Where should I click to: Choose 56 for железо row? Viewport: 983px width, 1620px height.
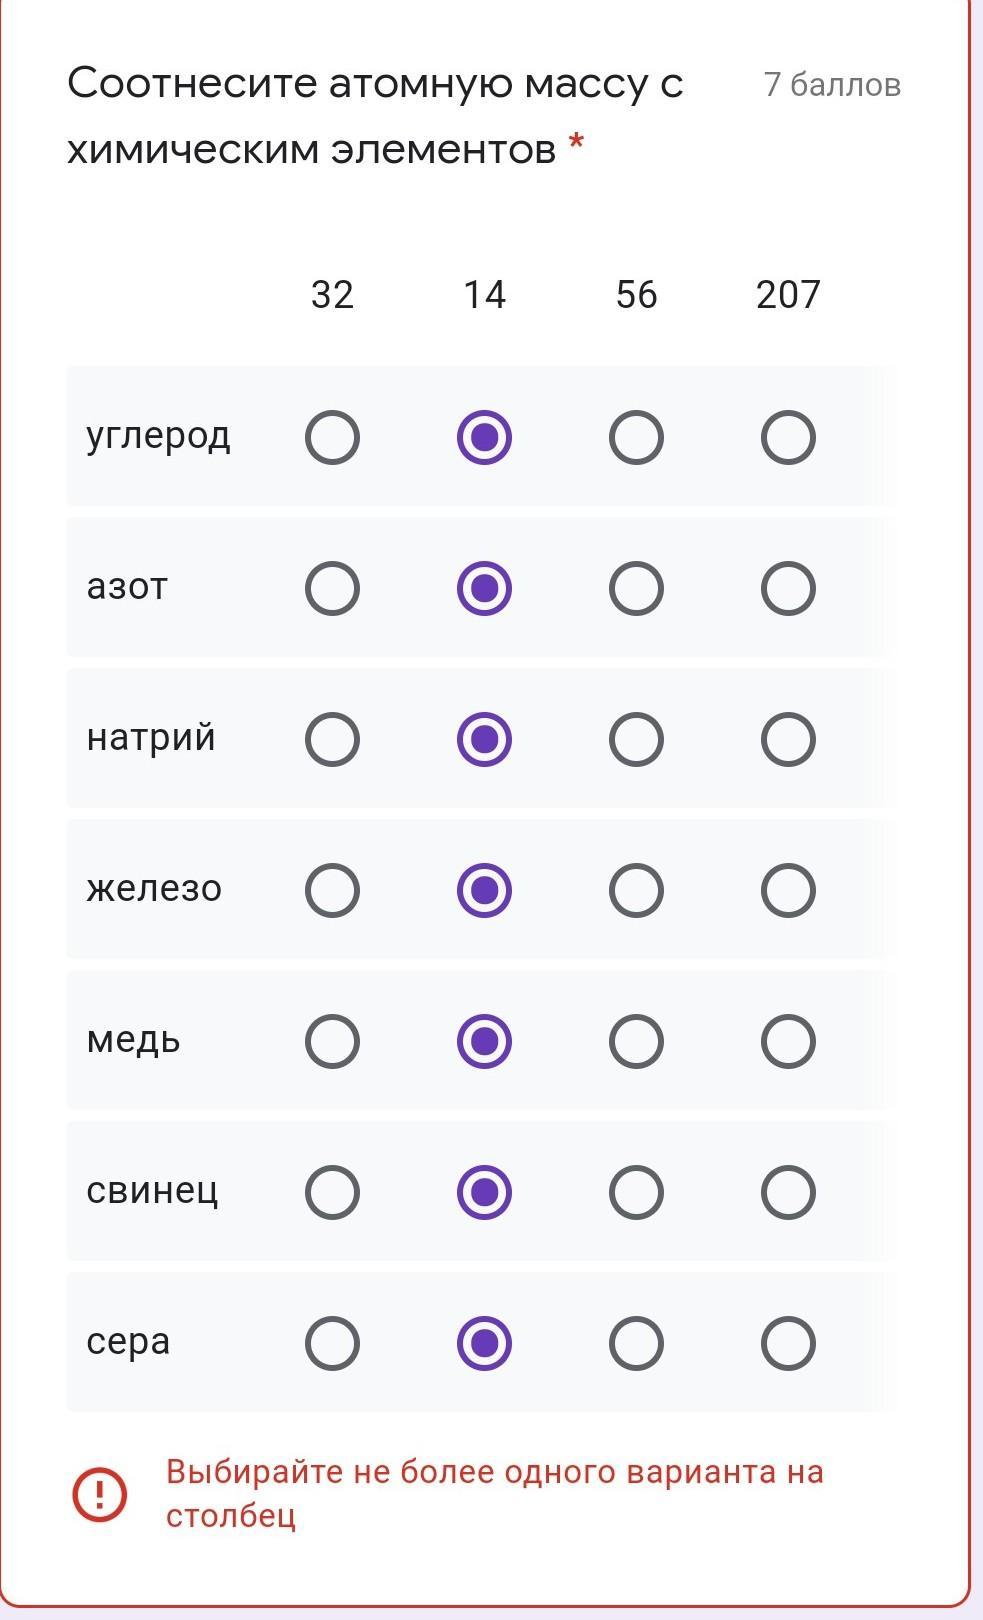pos(636,891)
